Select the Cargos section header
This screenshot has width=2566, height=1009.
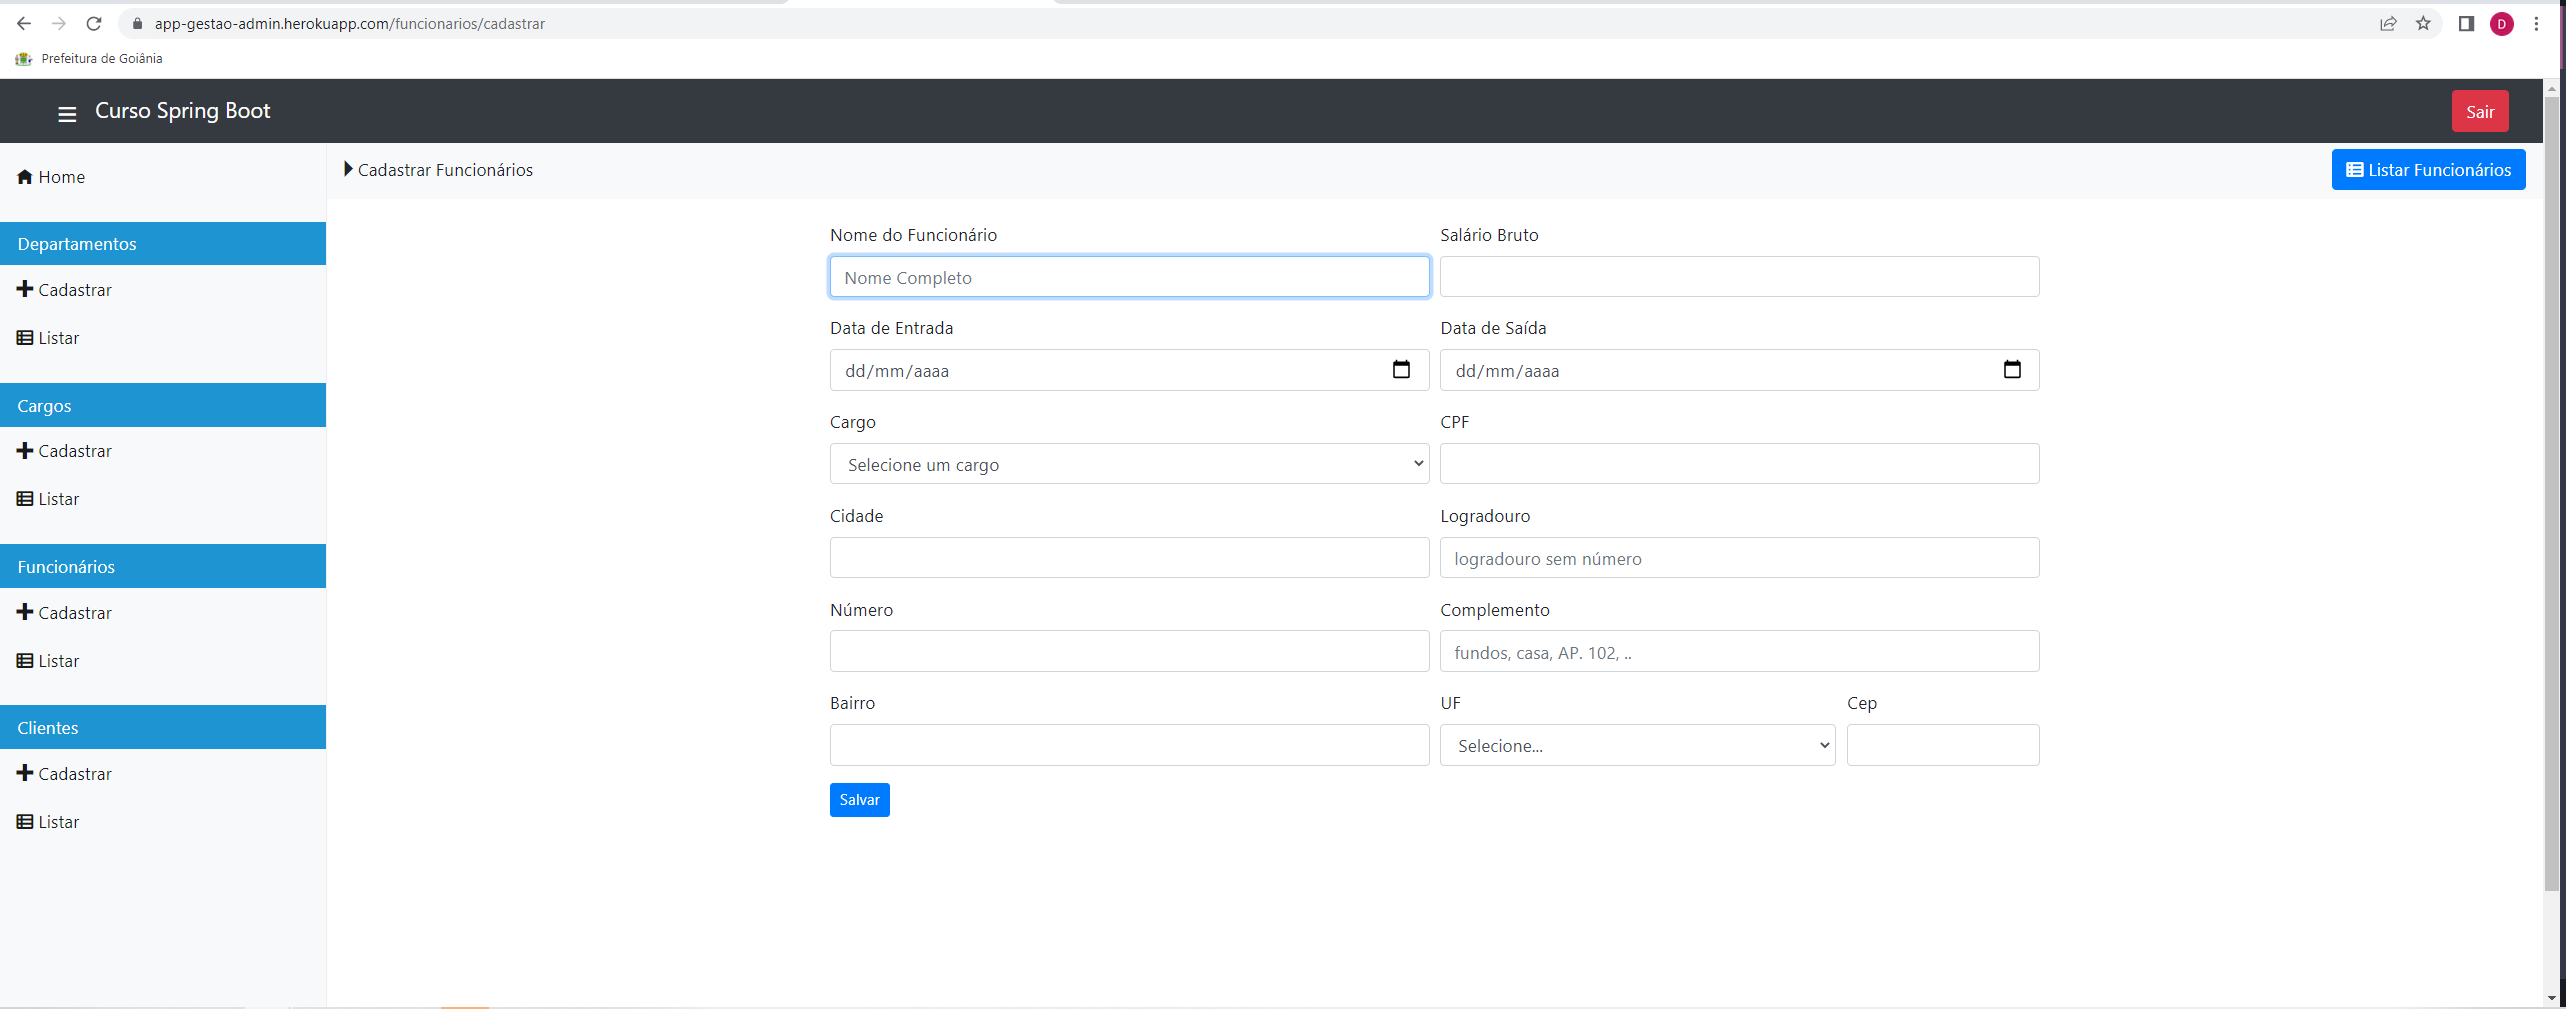(x=44, y=405)
